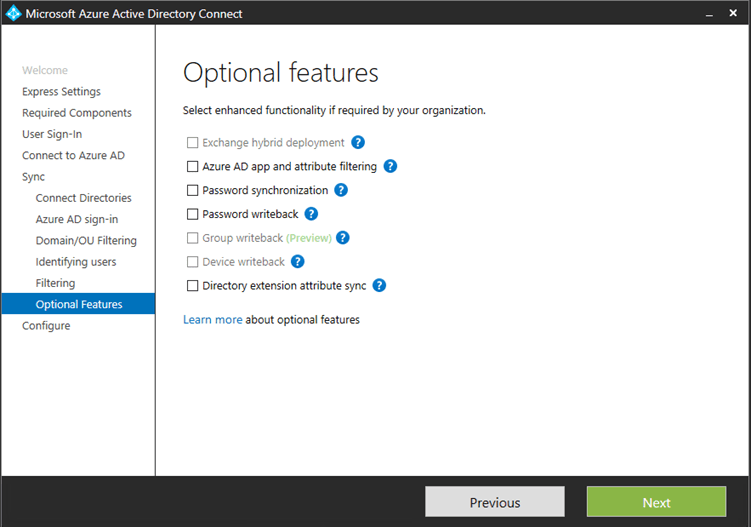751x527 pixels.
Task: Click help icon beside Password writeback
Action: coord(311,214)
